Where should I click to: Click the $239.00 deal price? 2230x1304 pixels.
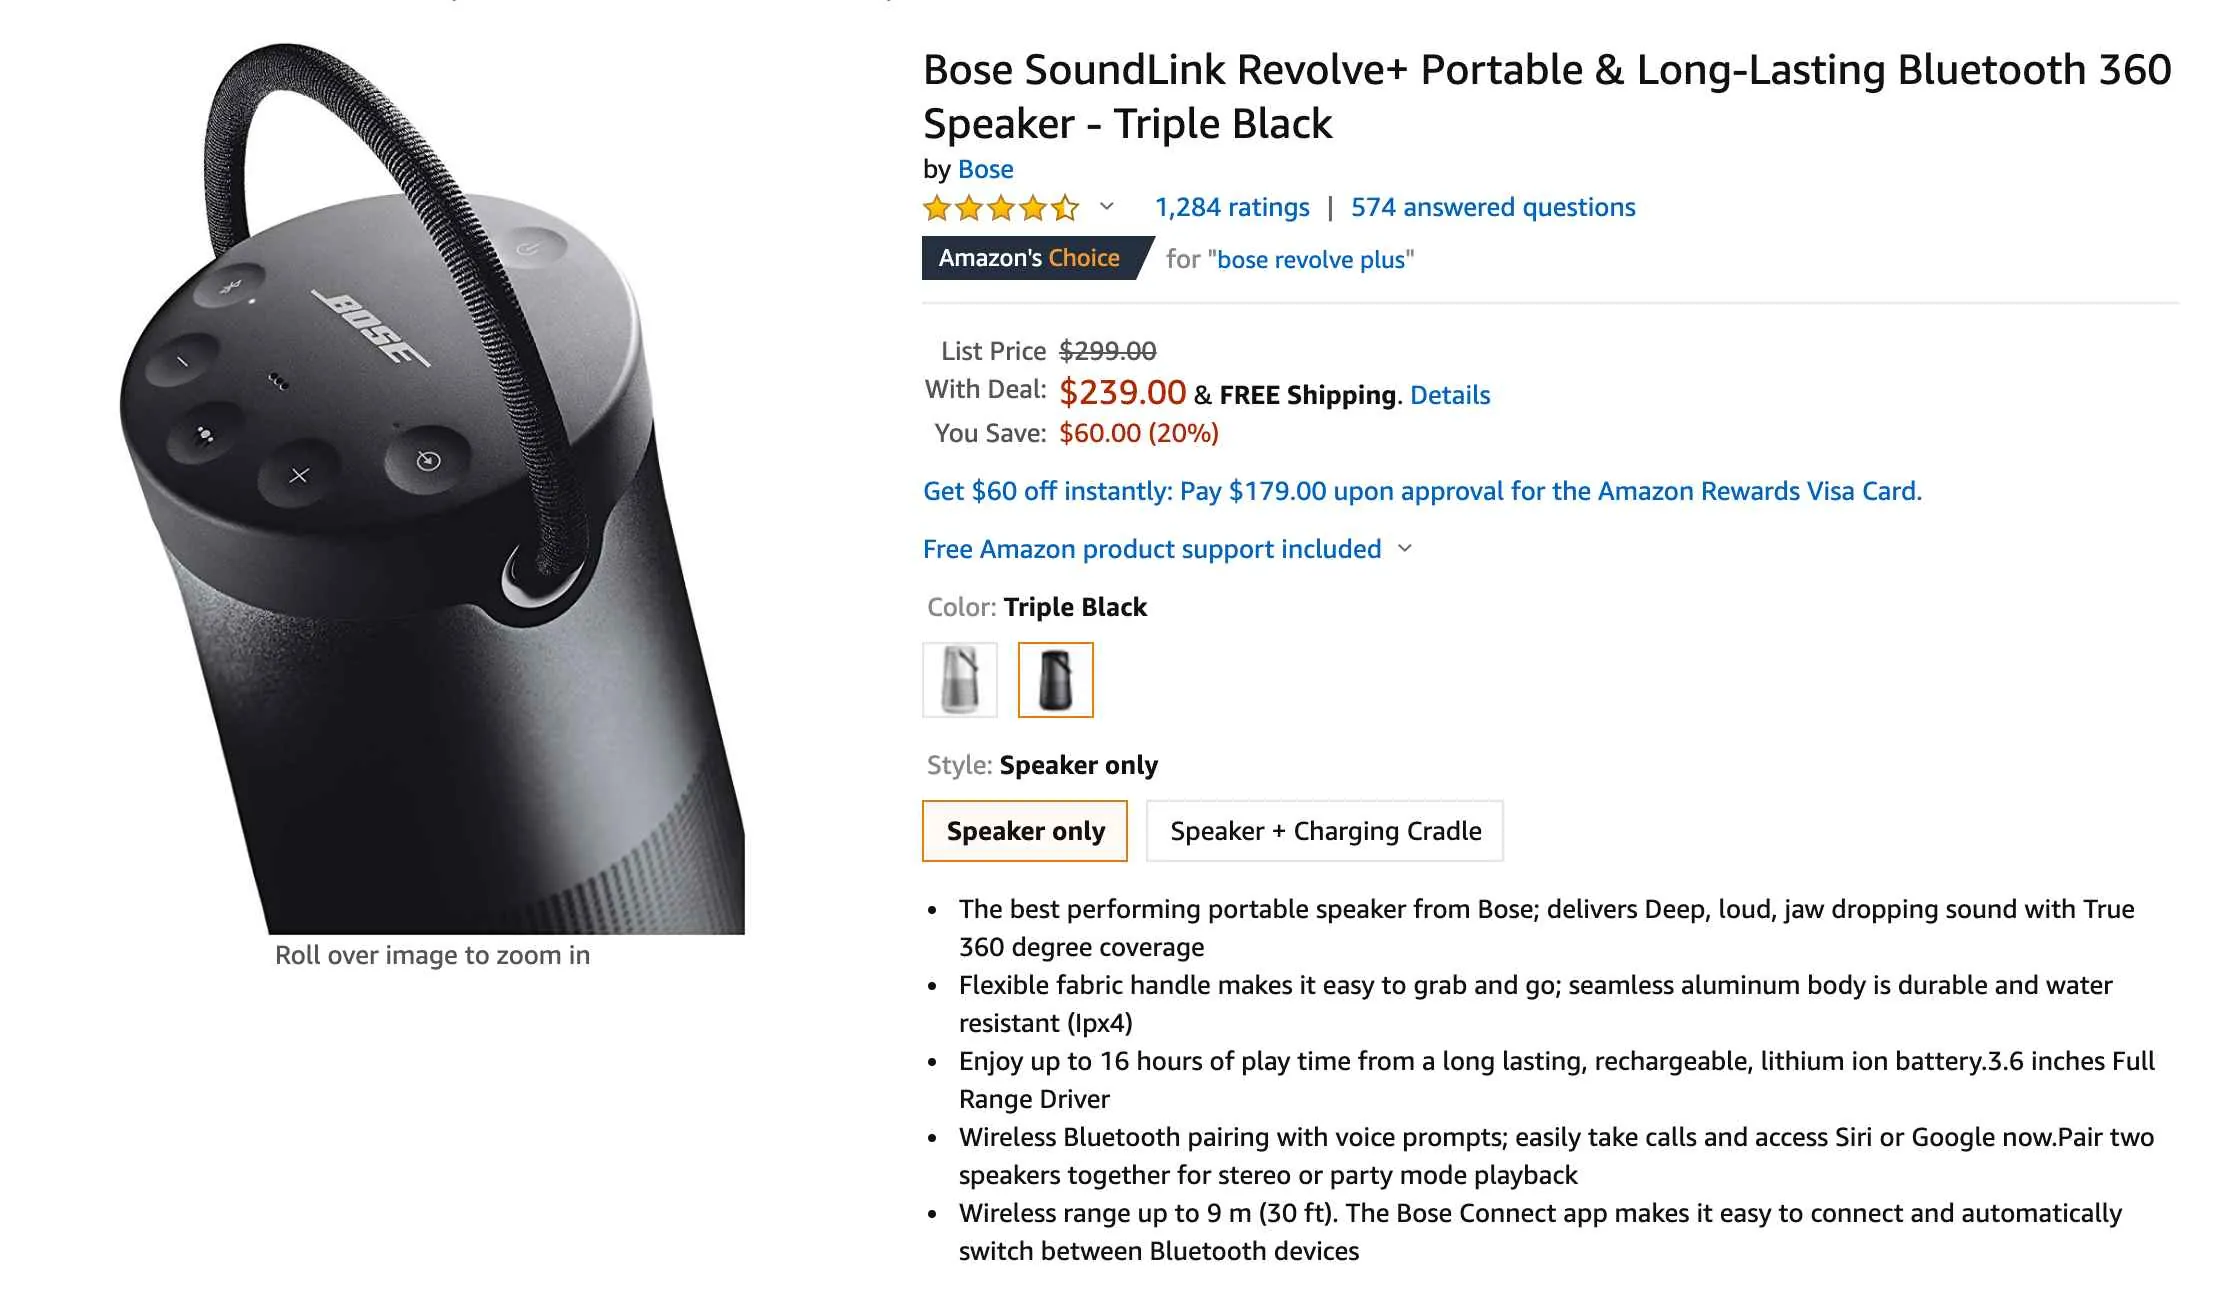pos(1122,392)
